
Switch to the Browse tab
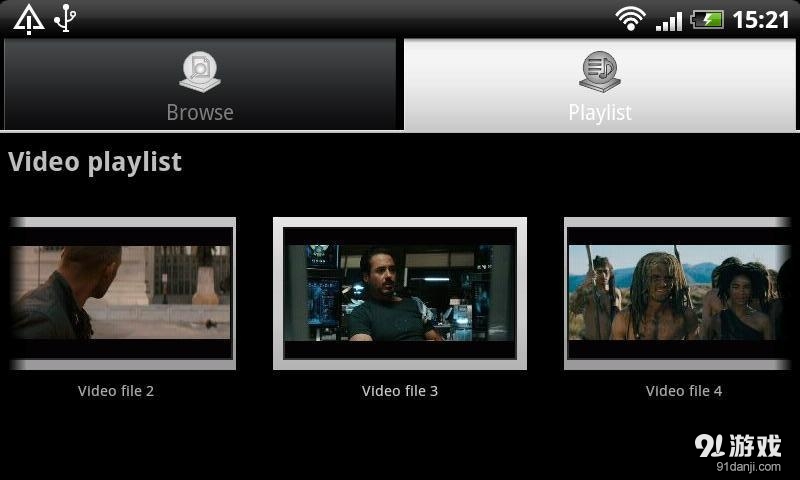tap(200, 84)
